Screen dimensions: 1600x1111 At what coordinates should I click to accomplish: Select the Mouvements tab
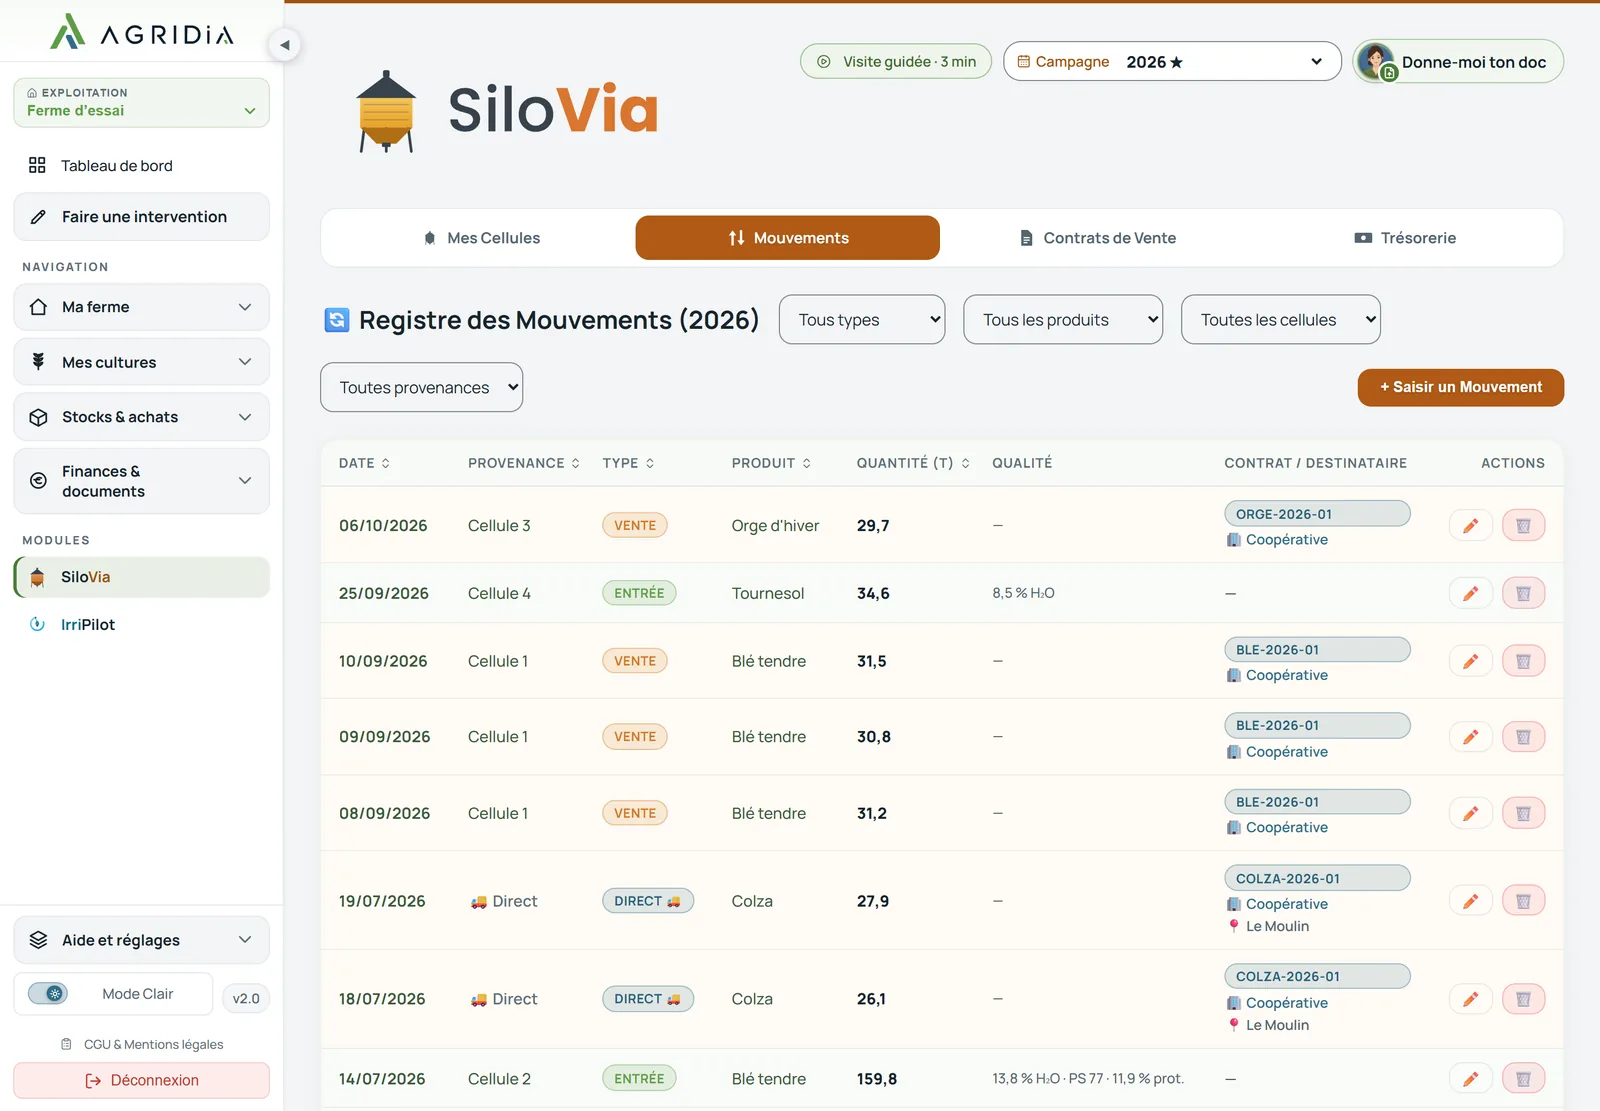tap(788, 238)
